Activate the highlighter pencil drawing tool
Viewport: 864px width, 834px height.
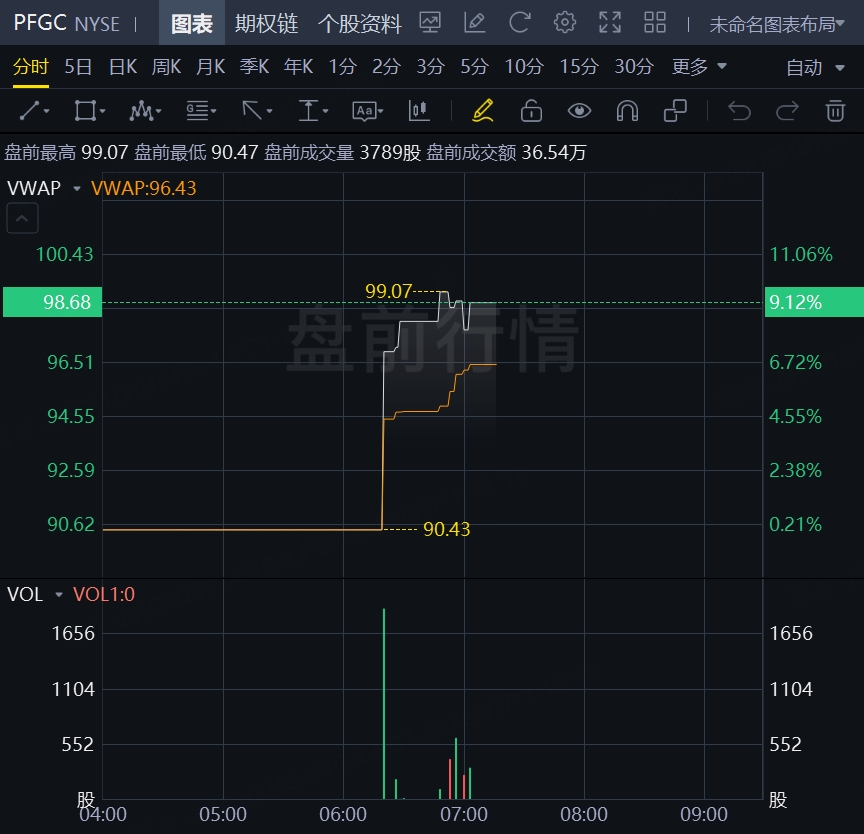[x=483, y=110]
